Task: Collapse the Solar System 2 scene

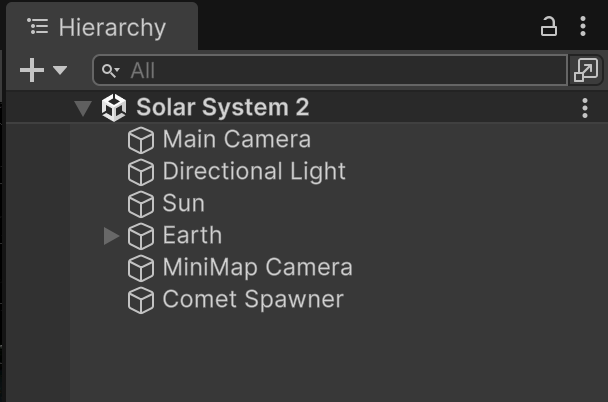Action: coord(83,108)
